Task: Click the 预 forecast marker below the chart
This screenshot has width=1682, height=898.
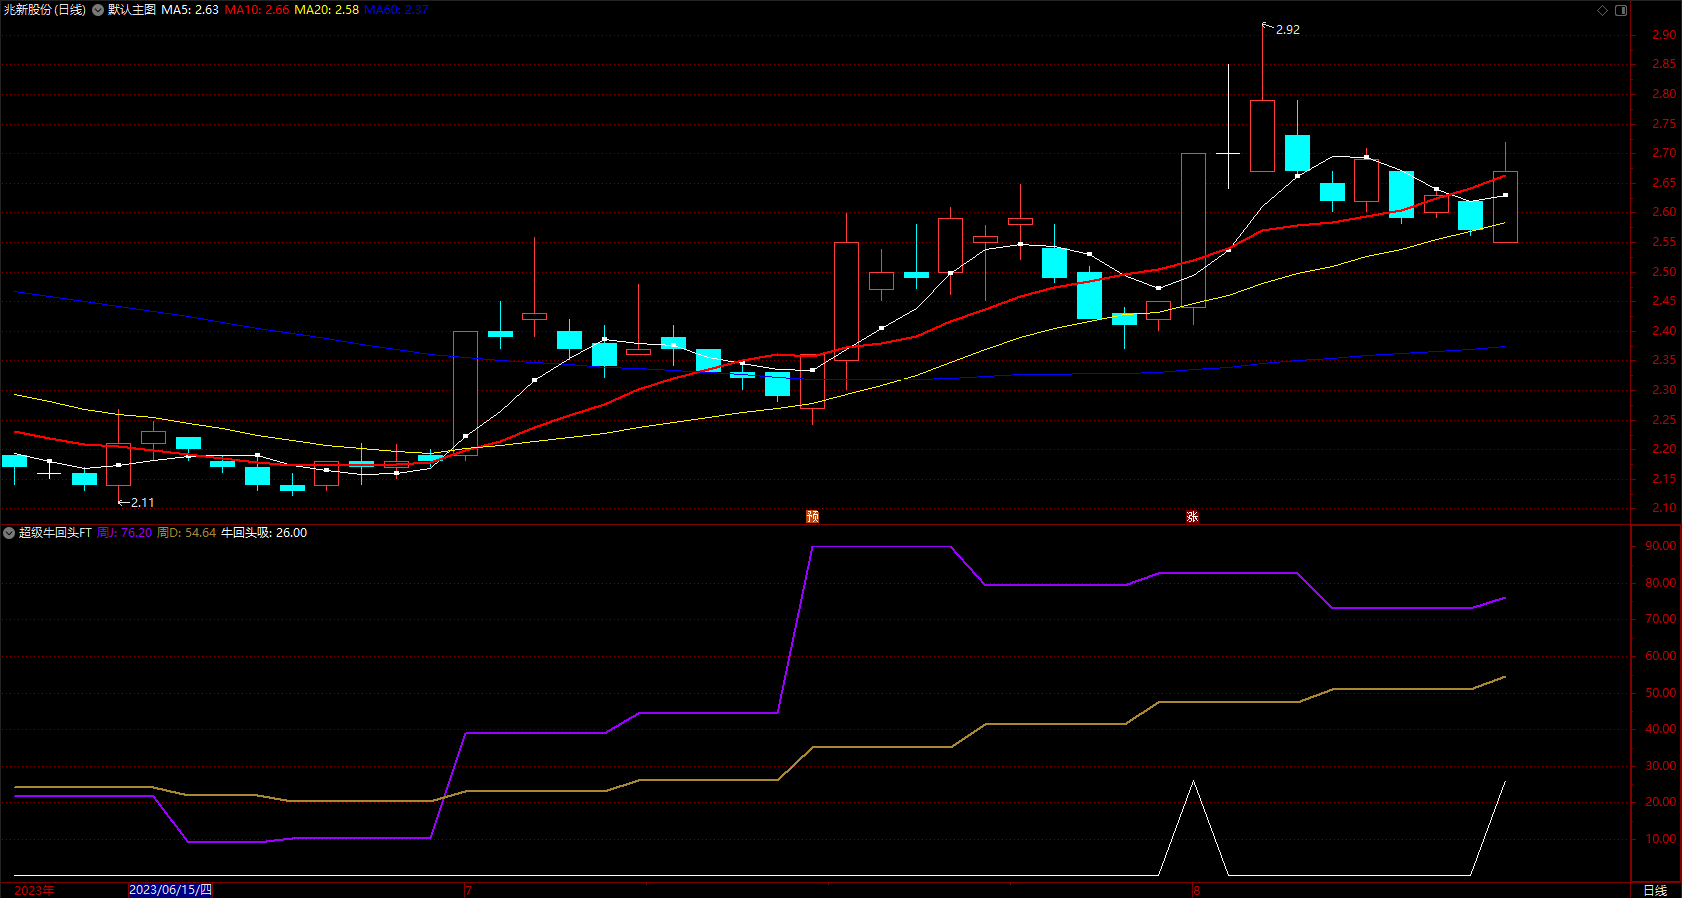Action: click(x=813, y=516)
